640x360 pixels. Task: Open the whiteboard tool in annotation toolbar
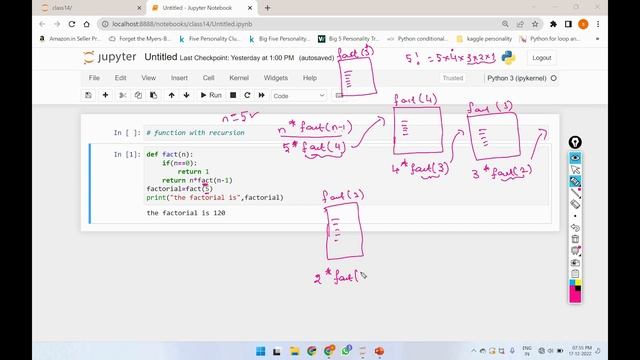click(x=575, y=250)
